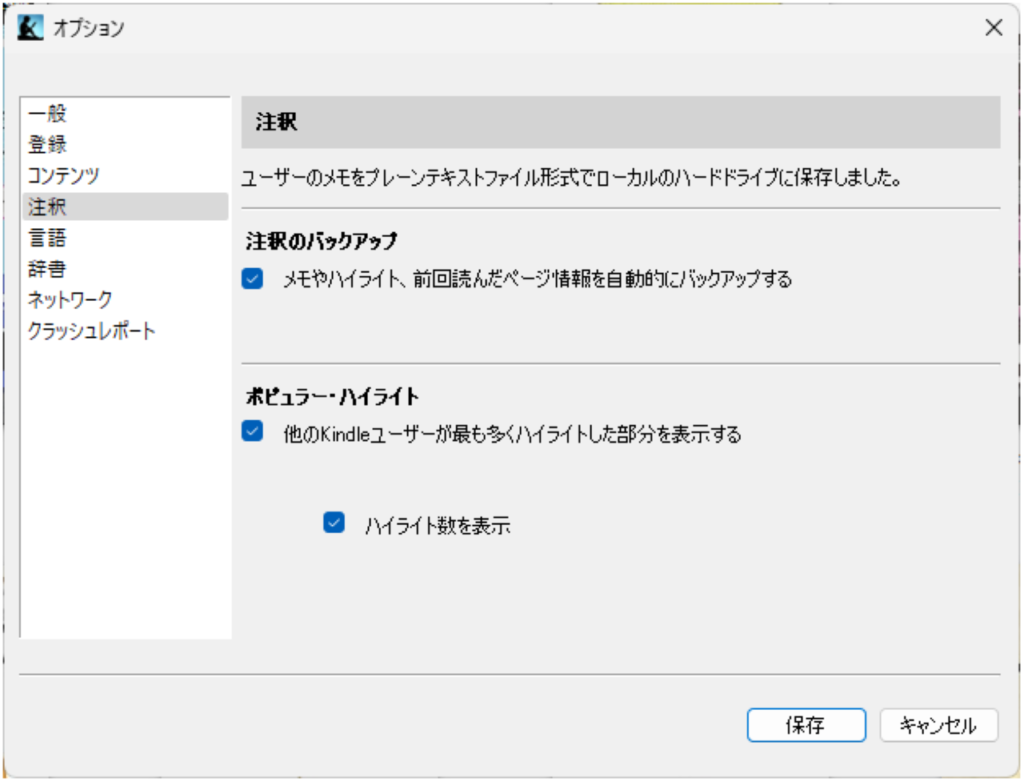Close the オプション dialog window

pyautogui.click(x=993, y=27)
